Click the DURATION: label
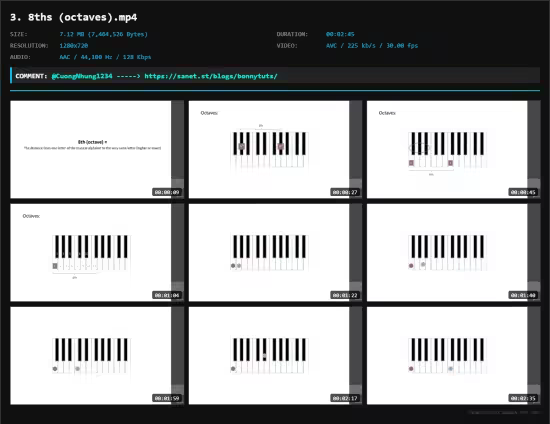 tap(292, 34)
